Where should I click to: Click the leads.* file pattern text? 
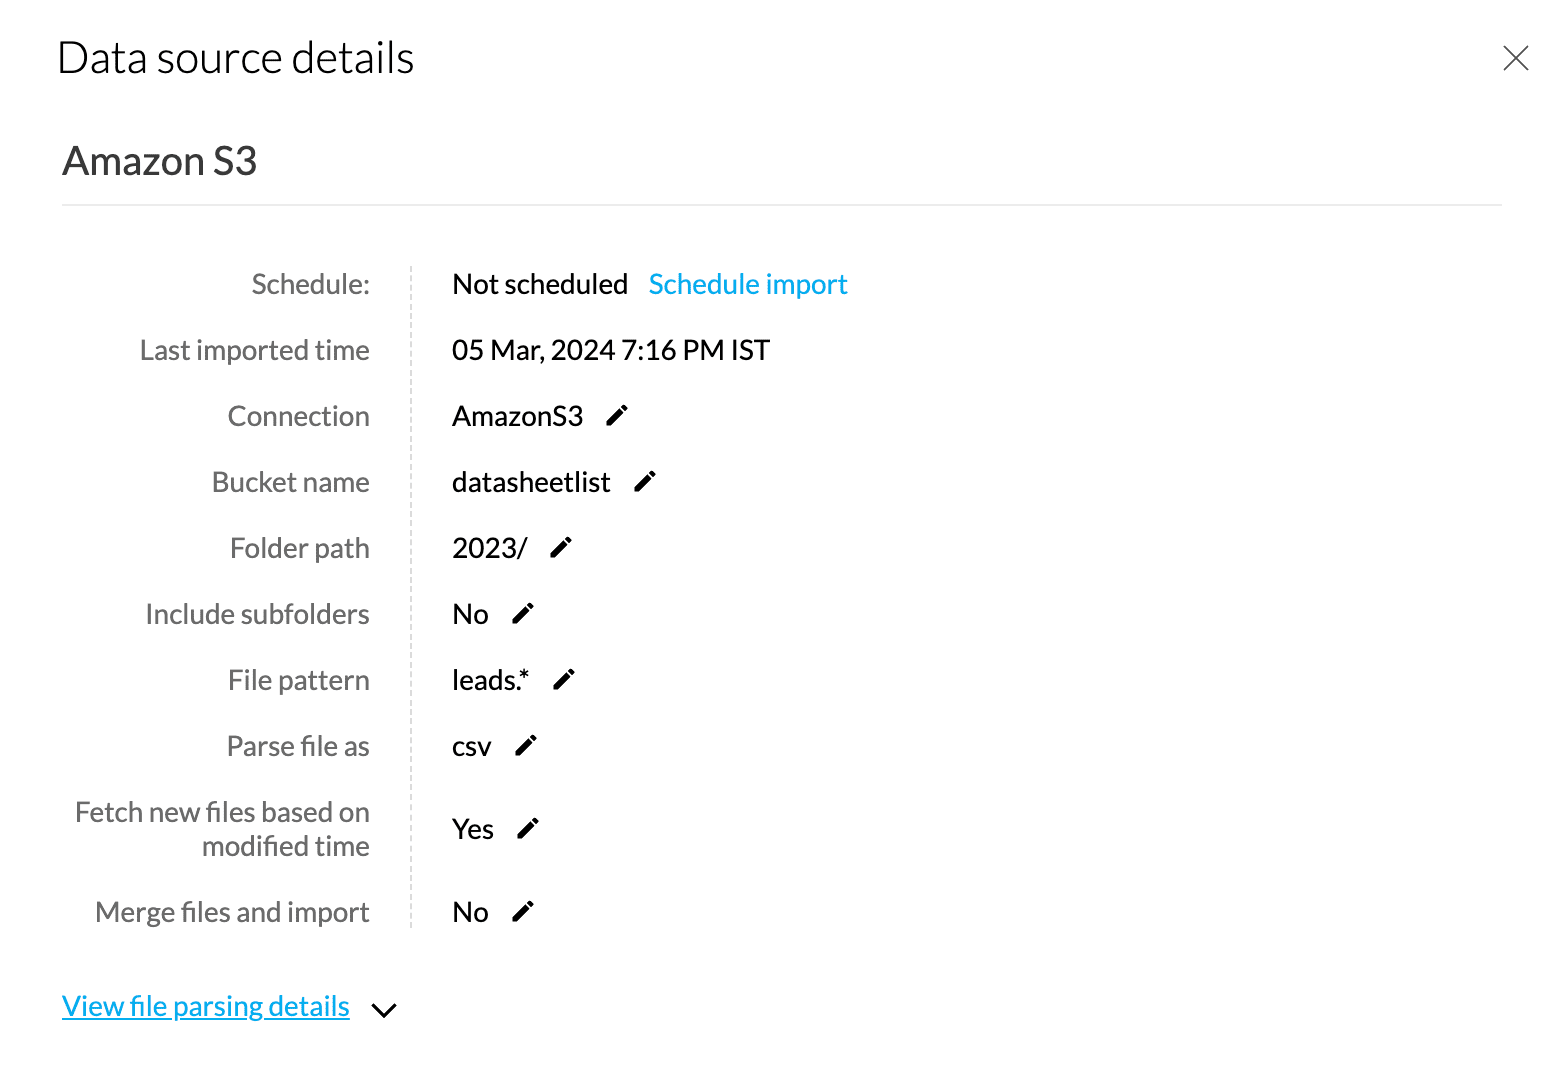tap(490, 680)
